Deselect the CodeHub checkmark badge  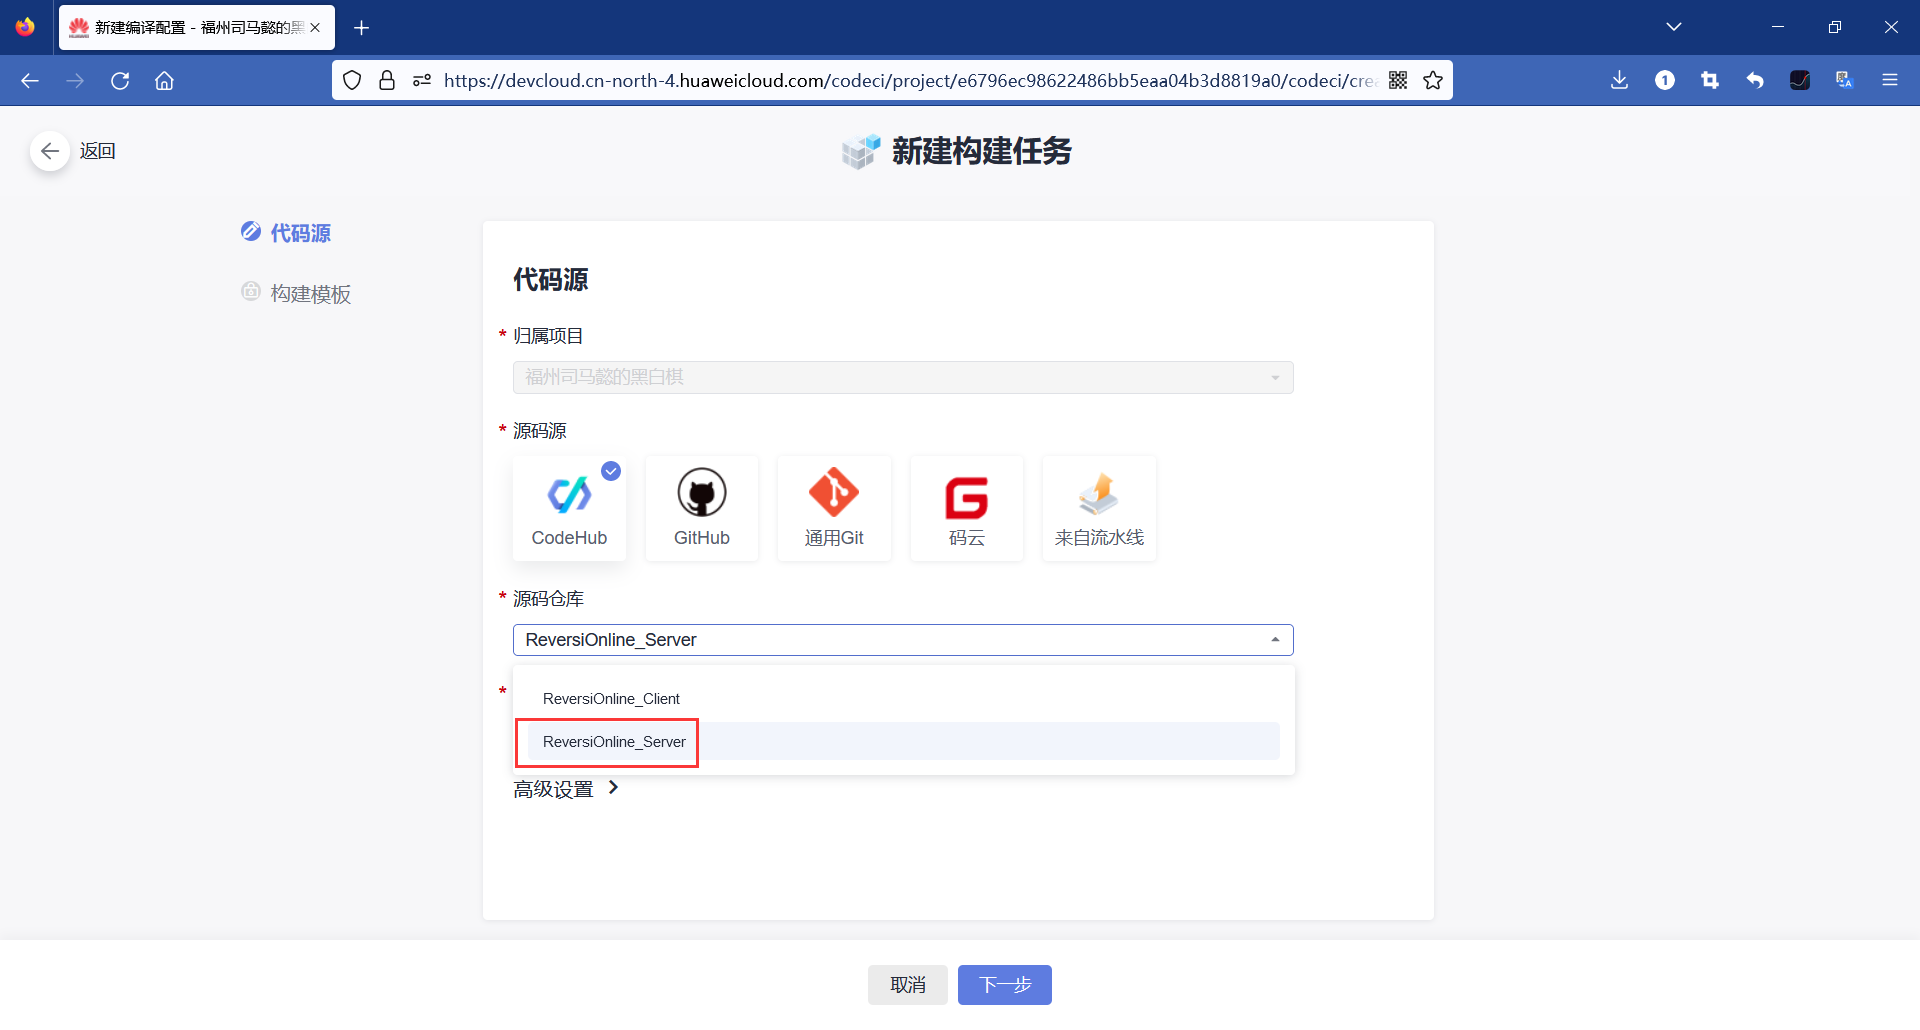point(612,470)
